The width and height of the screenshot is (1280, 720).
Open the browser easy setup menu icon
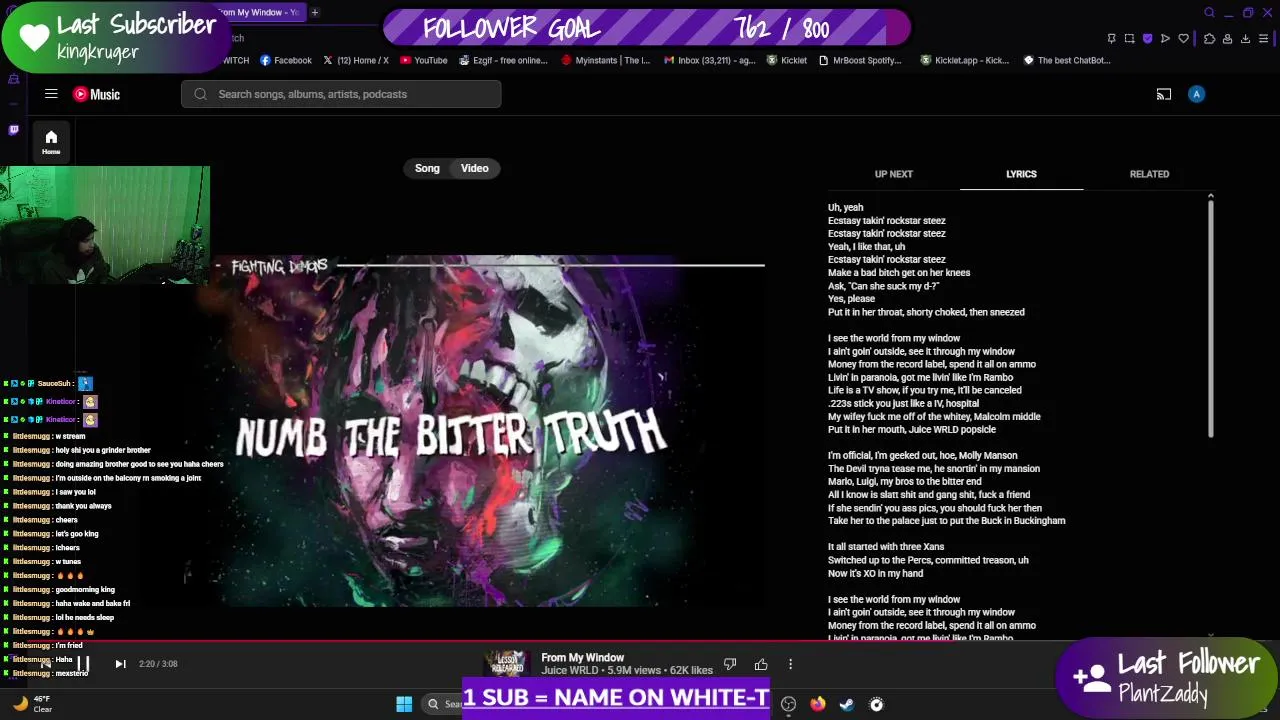(1264, 38)
